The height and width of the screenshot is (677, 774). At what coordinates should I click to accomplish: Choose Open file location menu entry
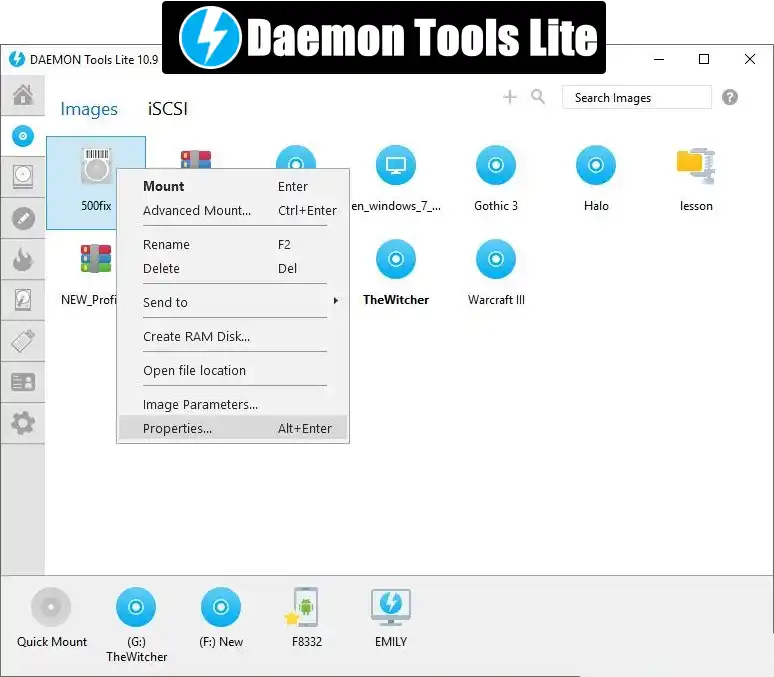232,370
